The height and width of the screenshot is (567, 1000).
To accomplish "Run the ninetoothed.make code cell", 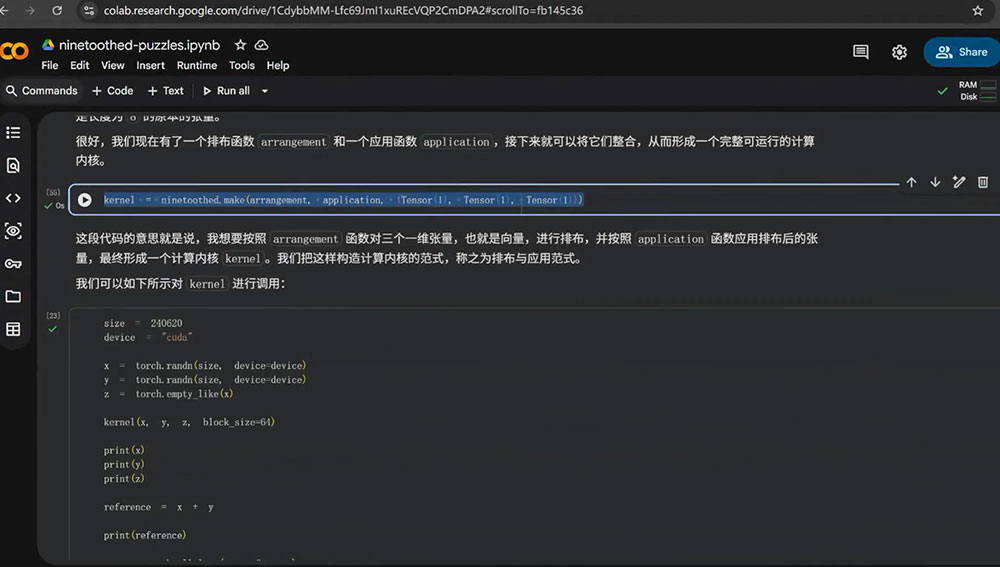I will (x=85, y=200).
